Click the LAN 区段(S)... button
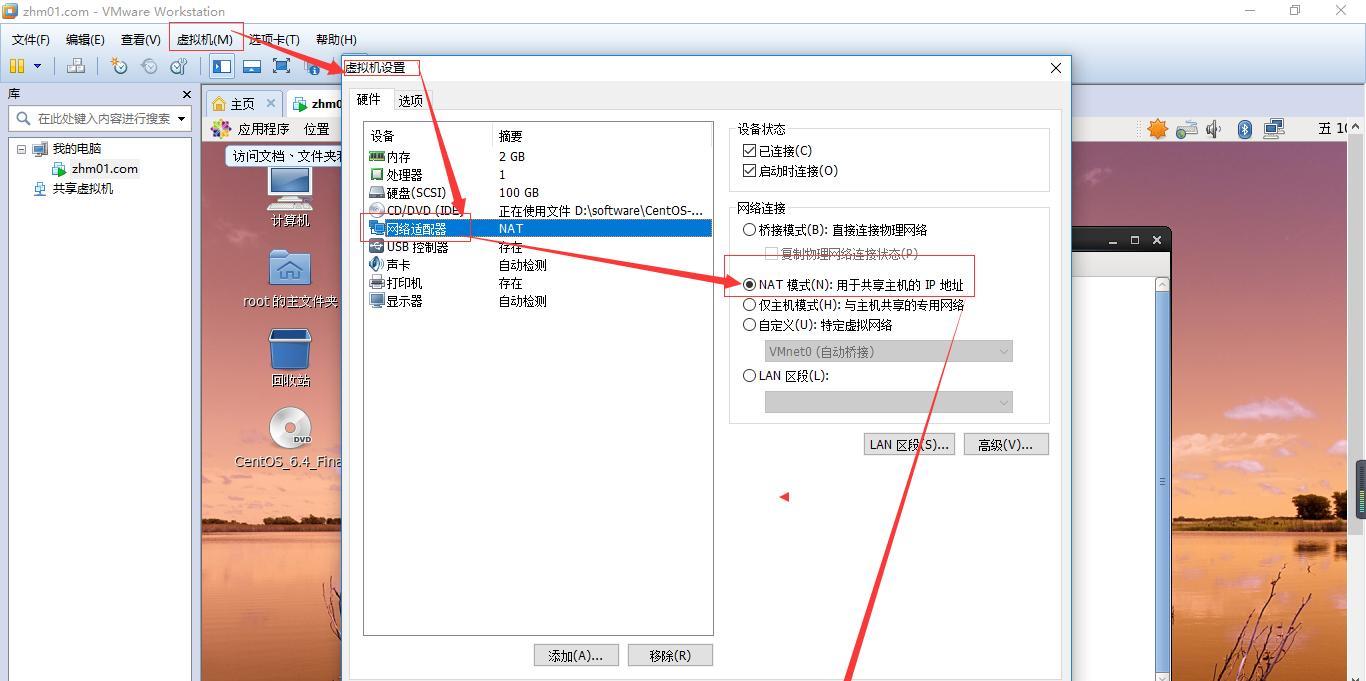This screenshot has height=681, width=1366. pos(909,444)
